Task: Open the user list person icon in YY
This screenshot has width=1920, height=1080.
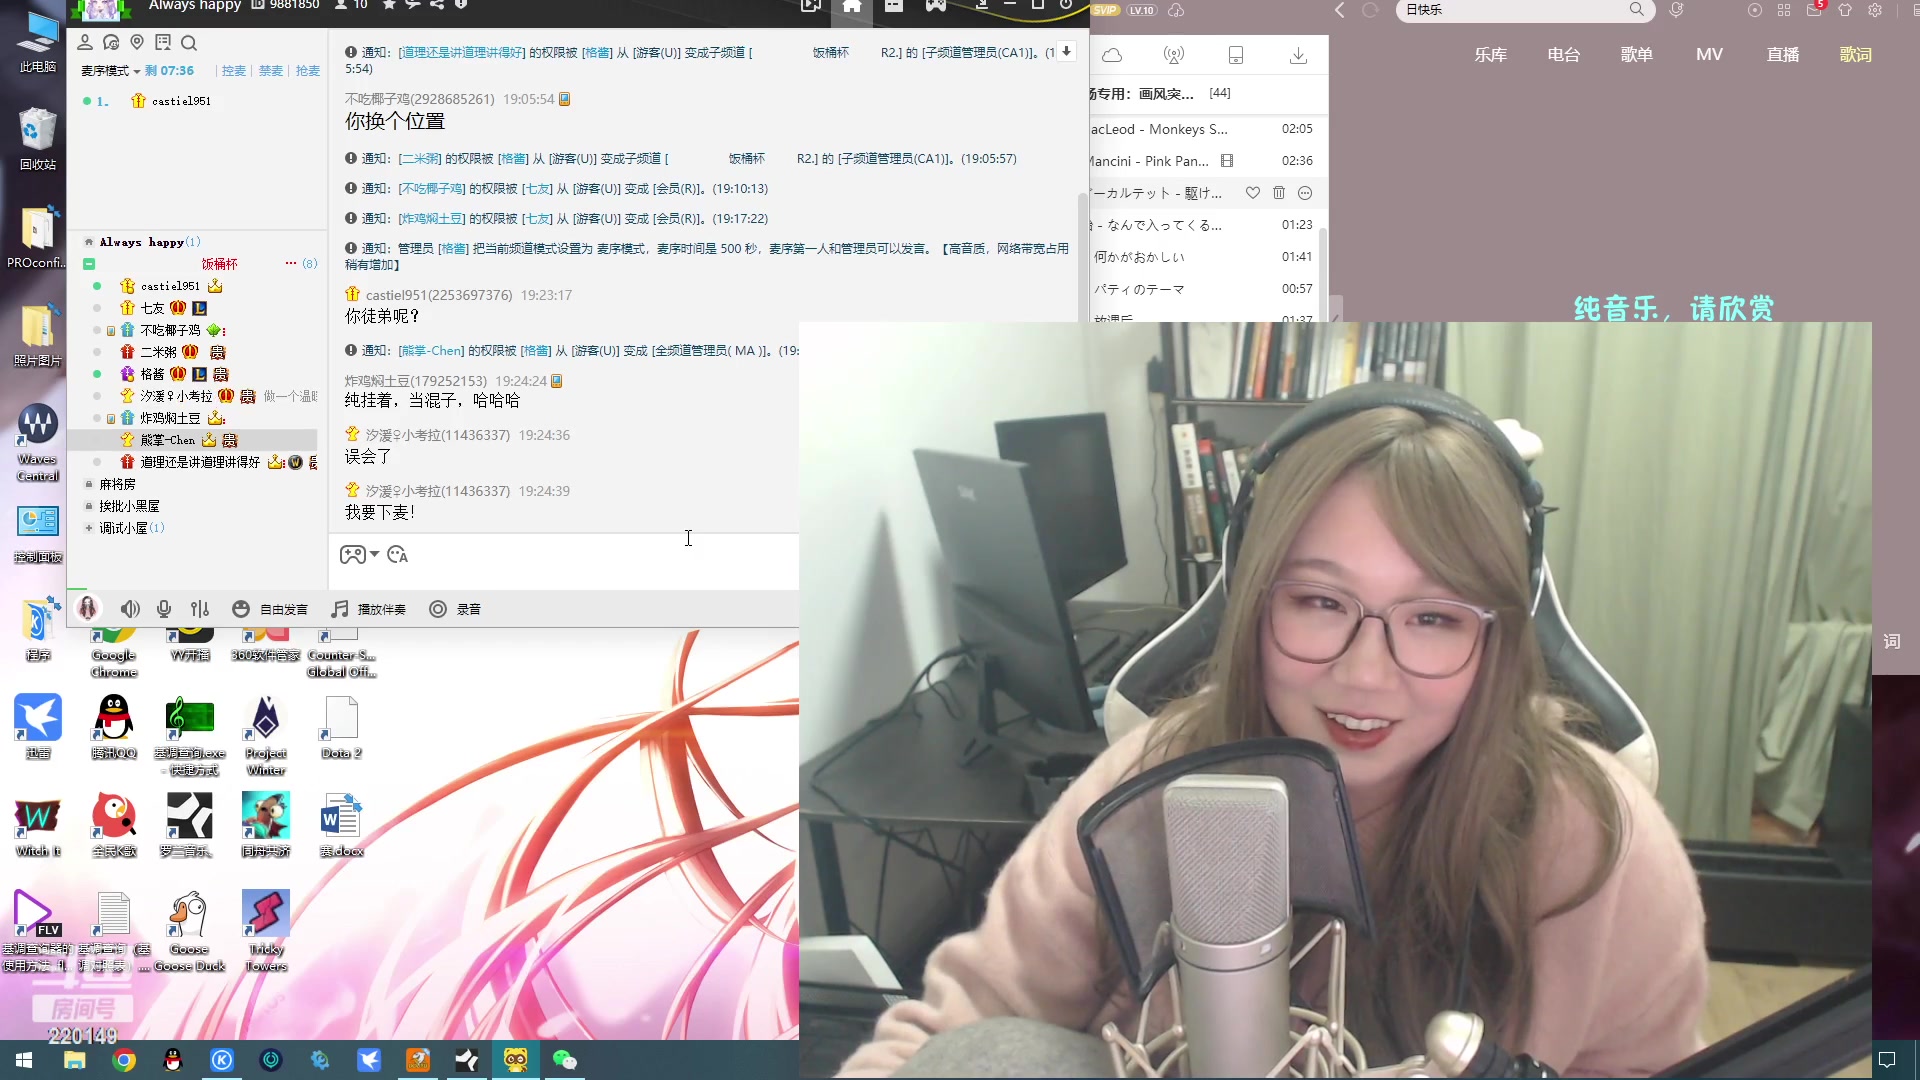Action: pos(85,42)
